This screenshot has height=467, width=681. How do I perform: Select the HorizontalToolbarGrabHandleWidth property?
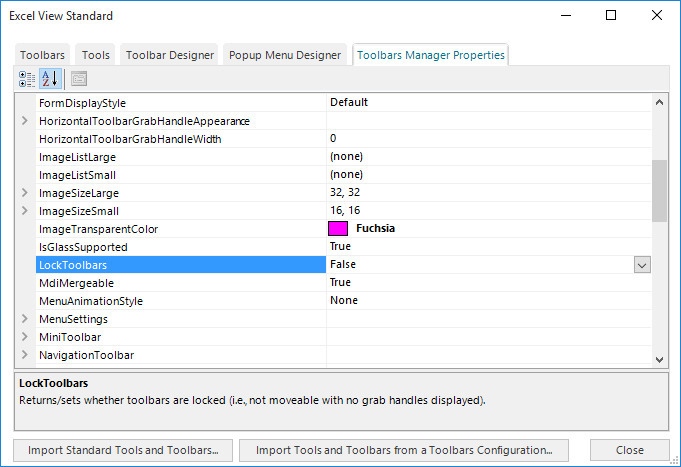[x=130, y=139]
